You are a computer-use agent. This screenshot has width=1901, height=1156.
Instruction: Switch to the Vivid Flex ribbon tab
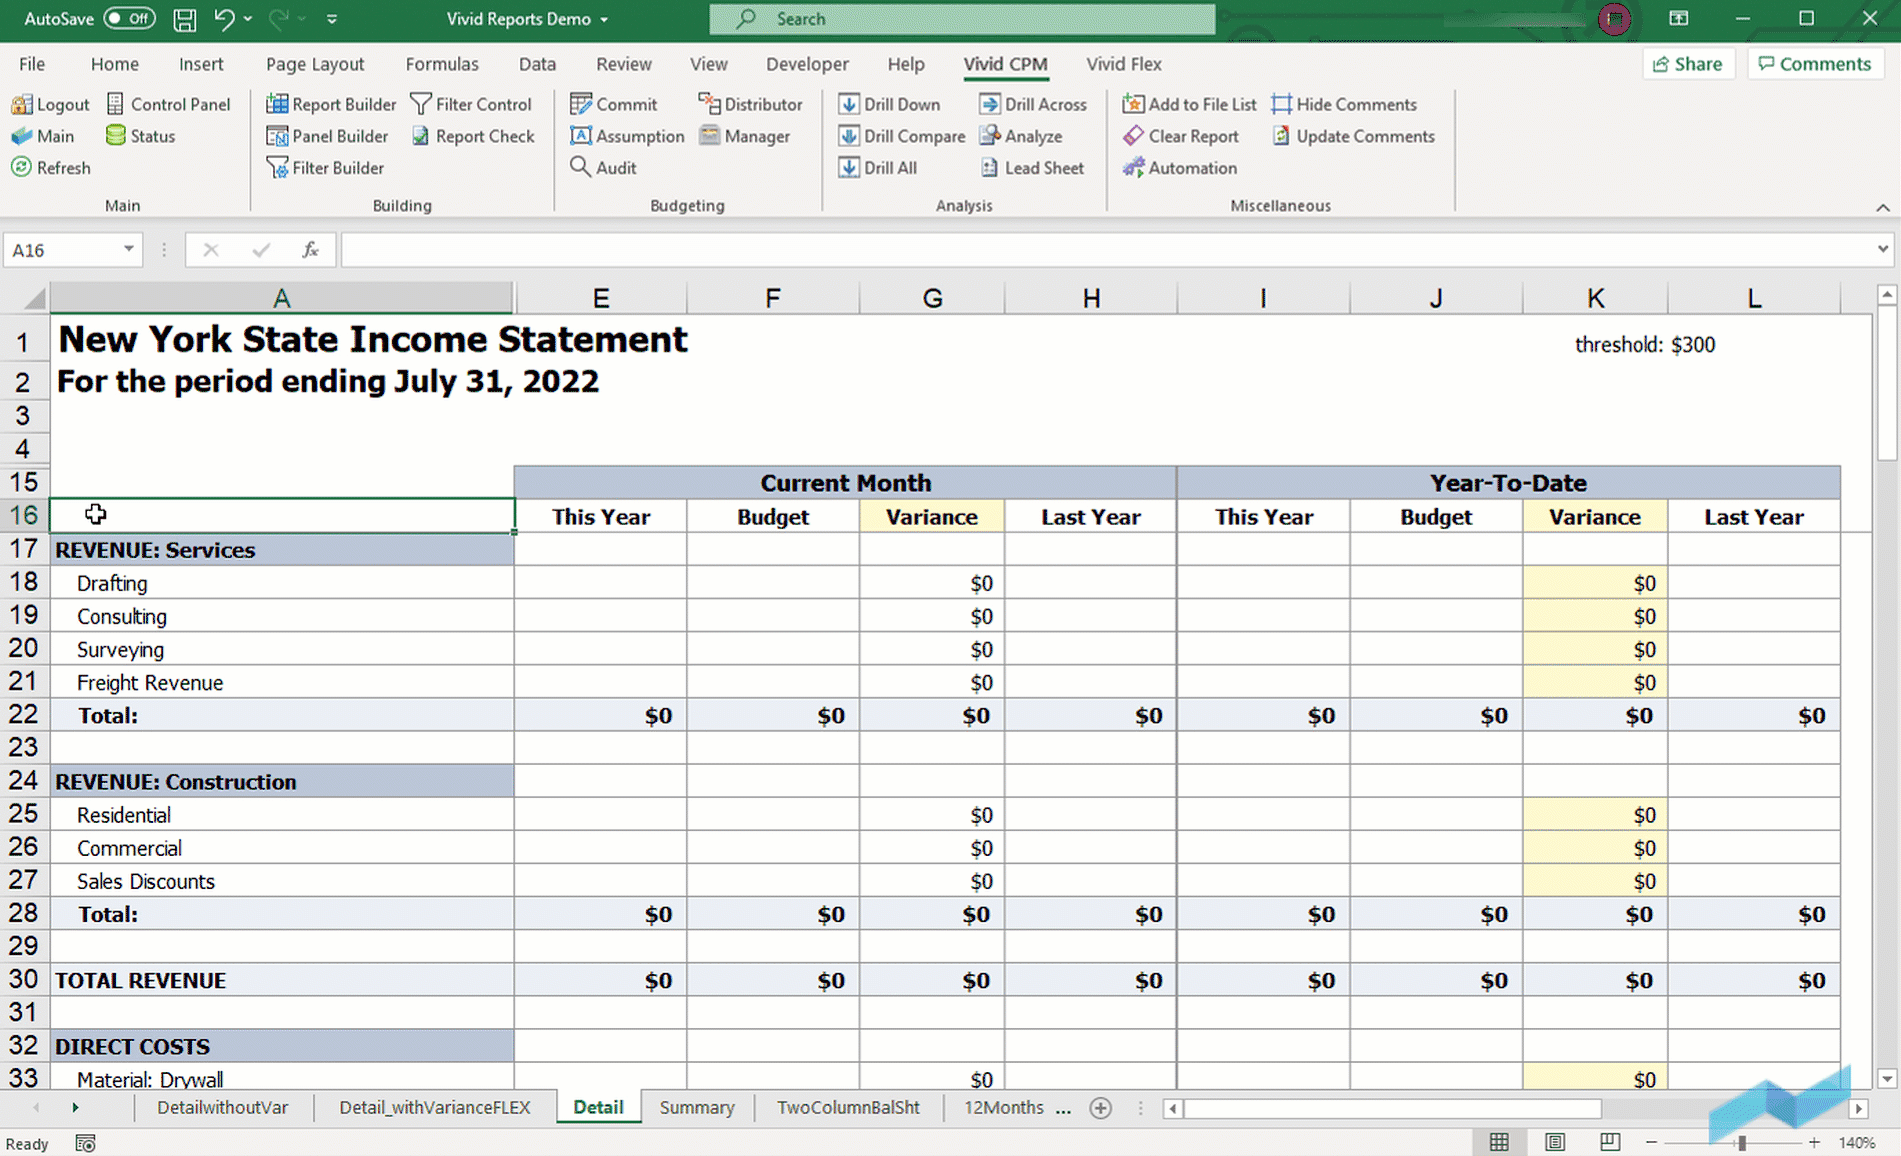[1123, 64]
